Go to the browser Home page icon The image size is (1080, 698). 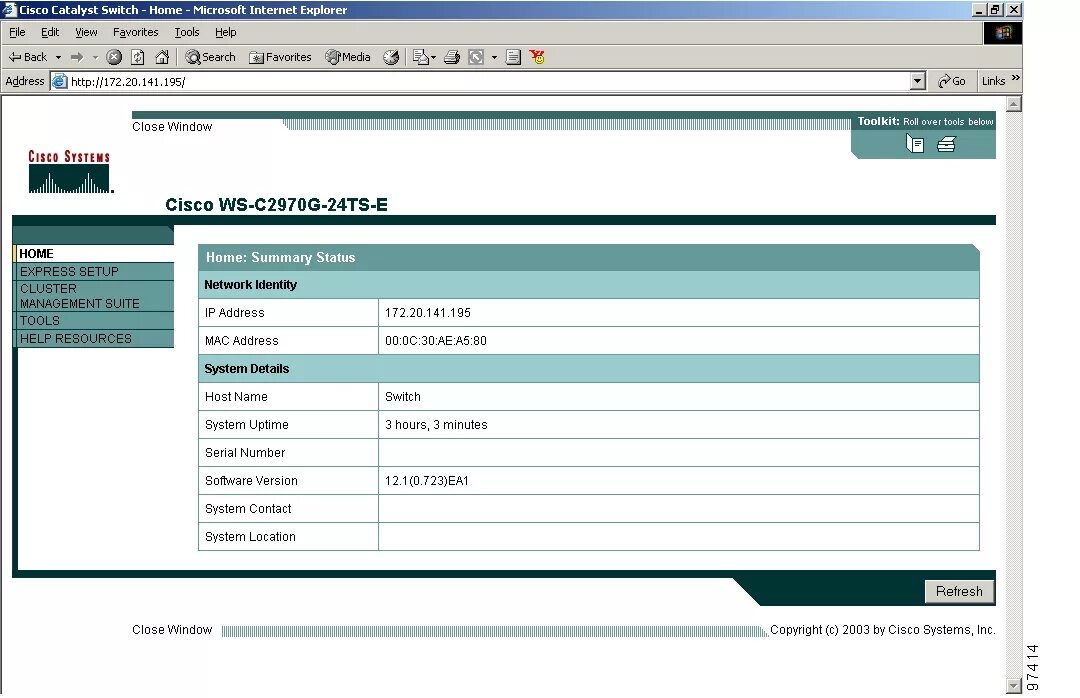click(x=162, y=57)
